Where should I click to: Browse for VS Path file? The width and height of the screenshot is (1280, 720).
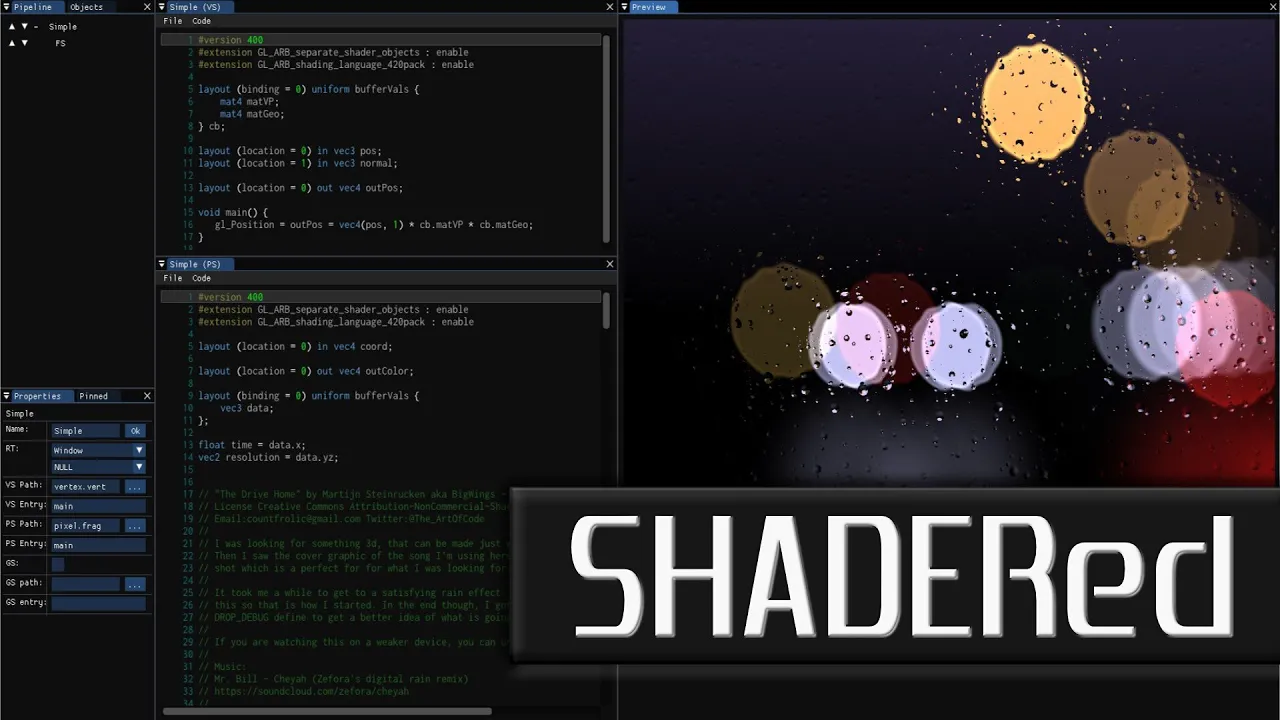pos(135,487)
